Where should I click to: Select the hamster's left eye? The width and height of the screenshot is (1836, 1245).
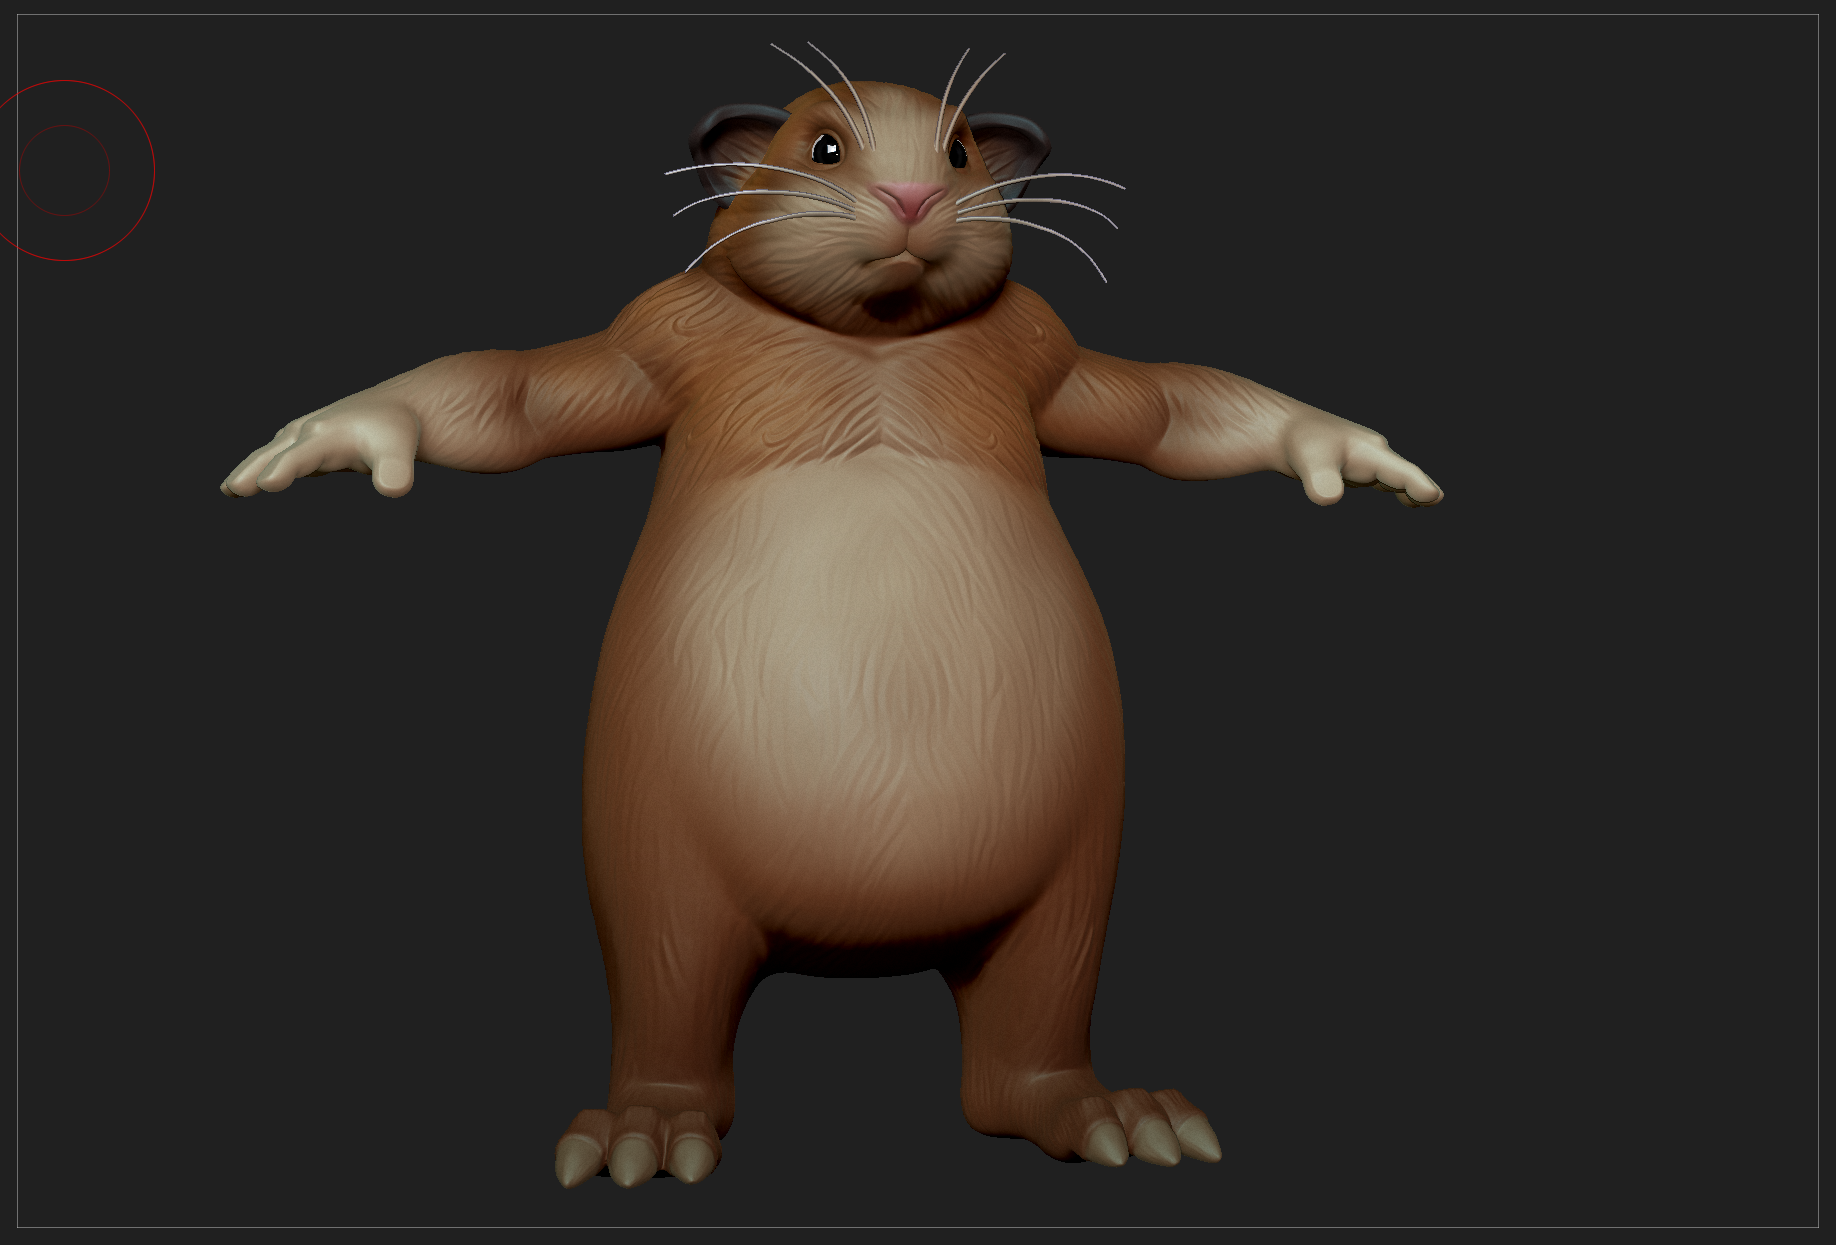(958, 152)
